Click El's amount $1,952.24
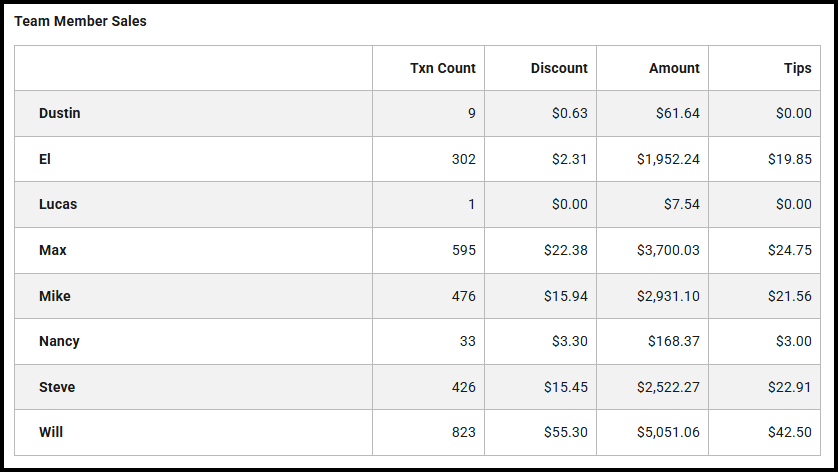Viewport: 838px width, 472px height. tap(668, 159)
